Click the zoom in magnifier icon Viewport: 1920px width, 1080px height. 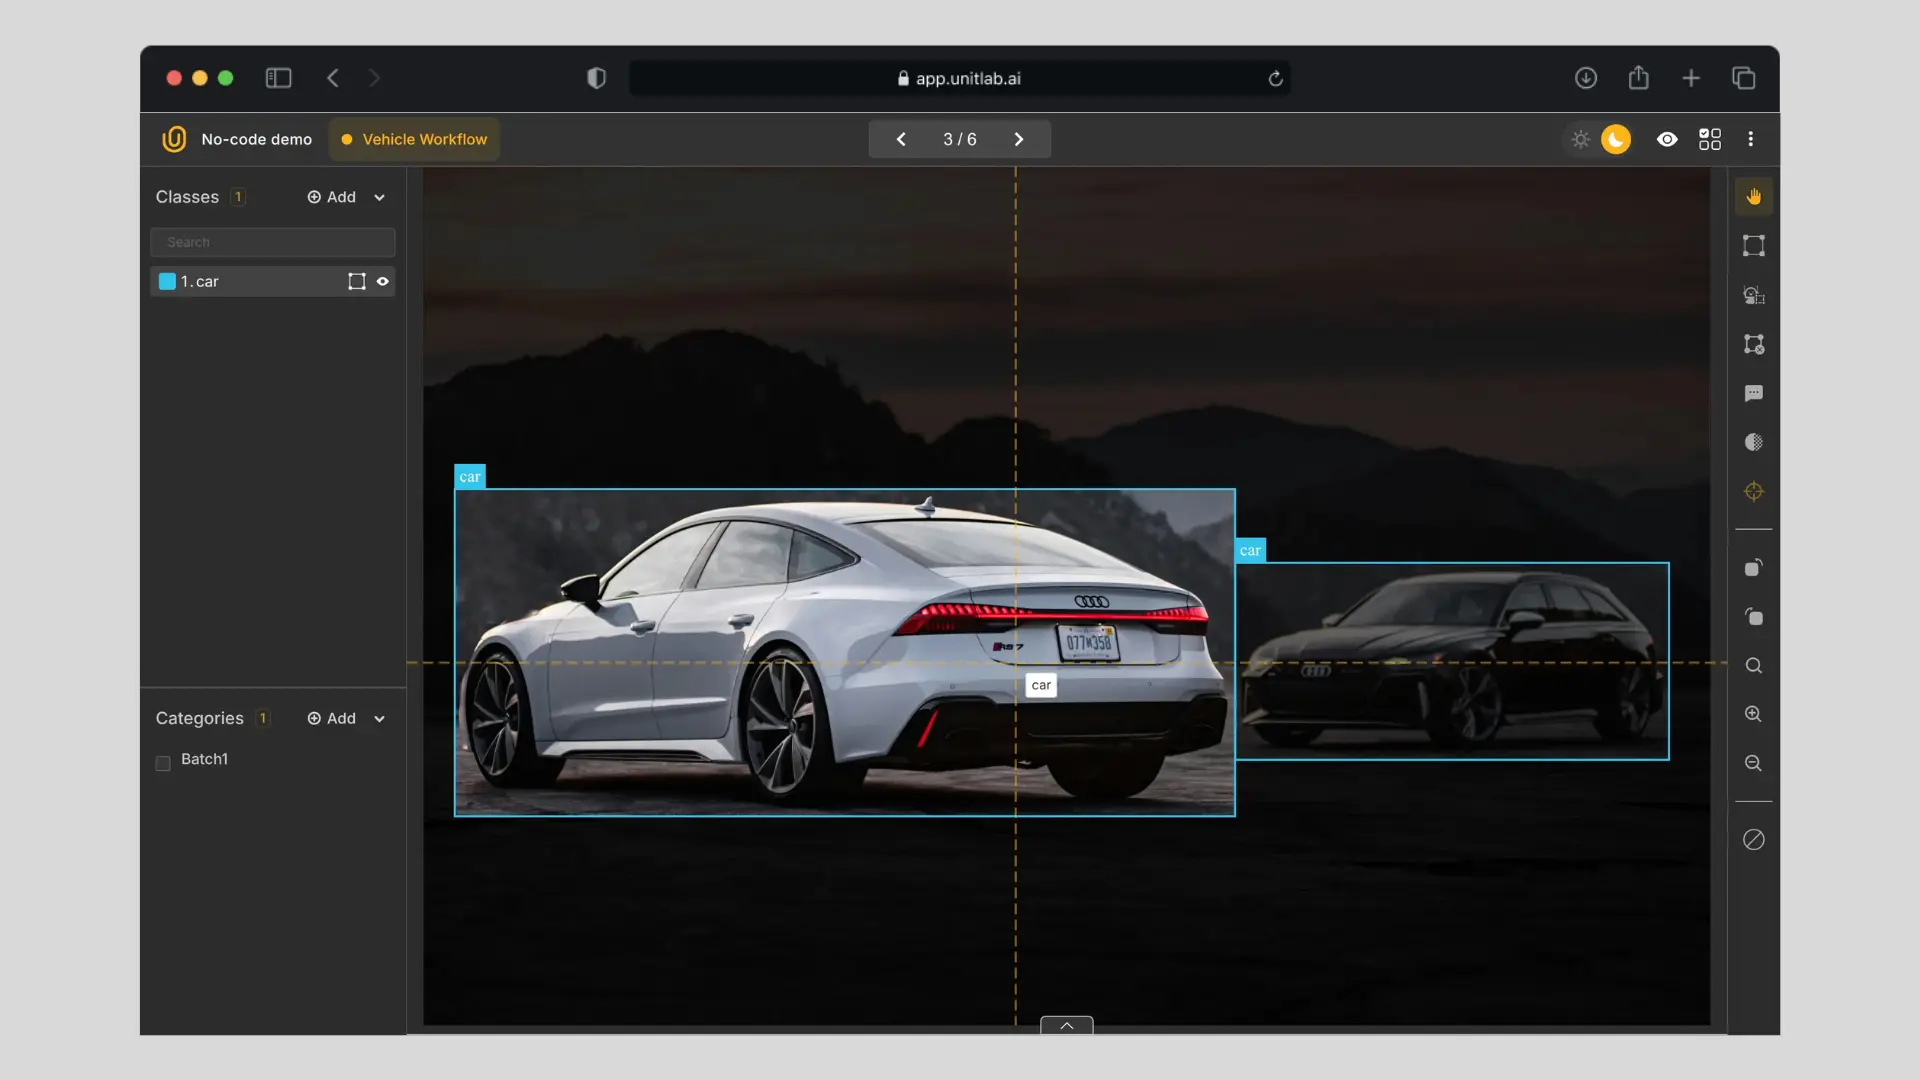click(1753, 714)
